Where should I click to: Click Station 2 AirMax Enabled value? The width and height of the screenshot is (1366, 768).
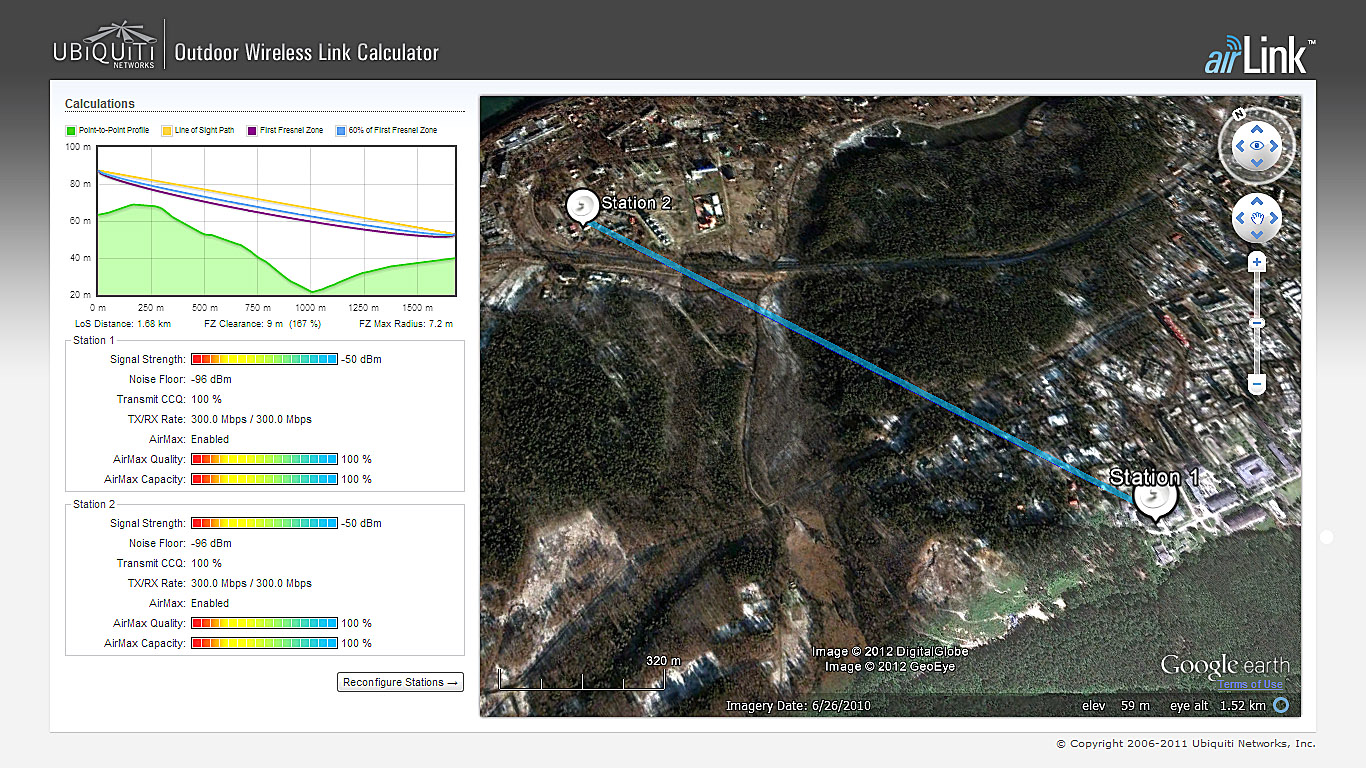tap(210, 603)
